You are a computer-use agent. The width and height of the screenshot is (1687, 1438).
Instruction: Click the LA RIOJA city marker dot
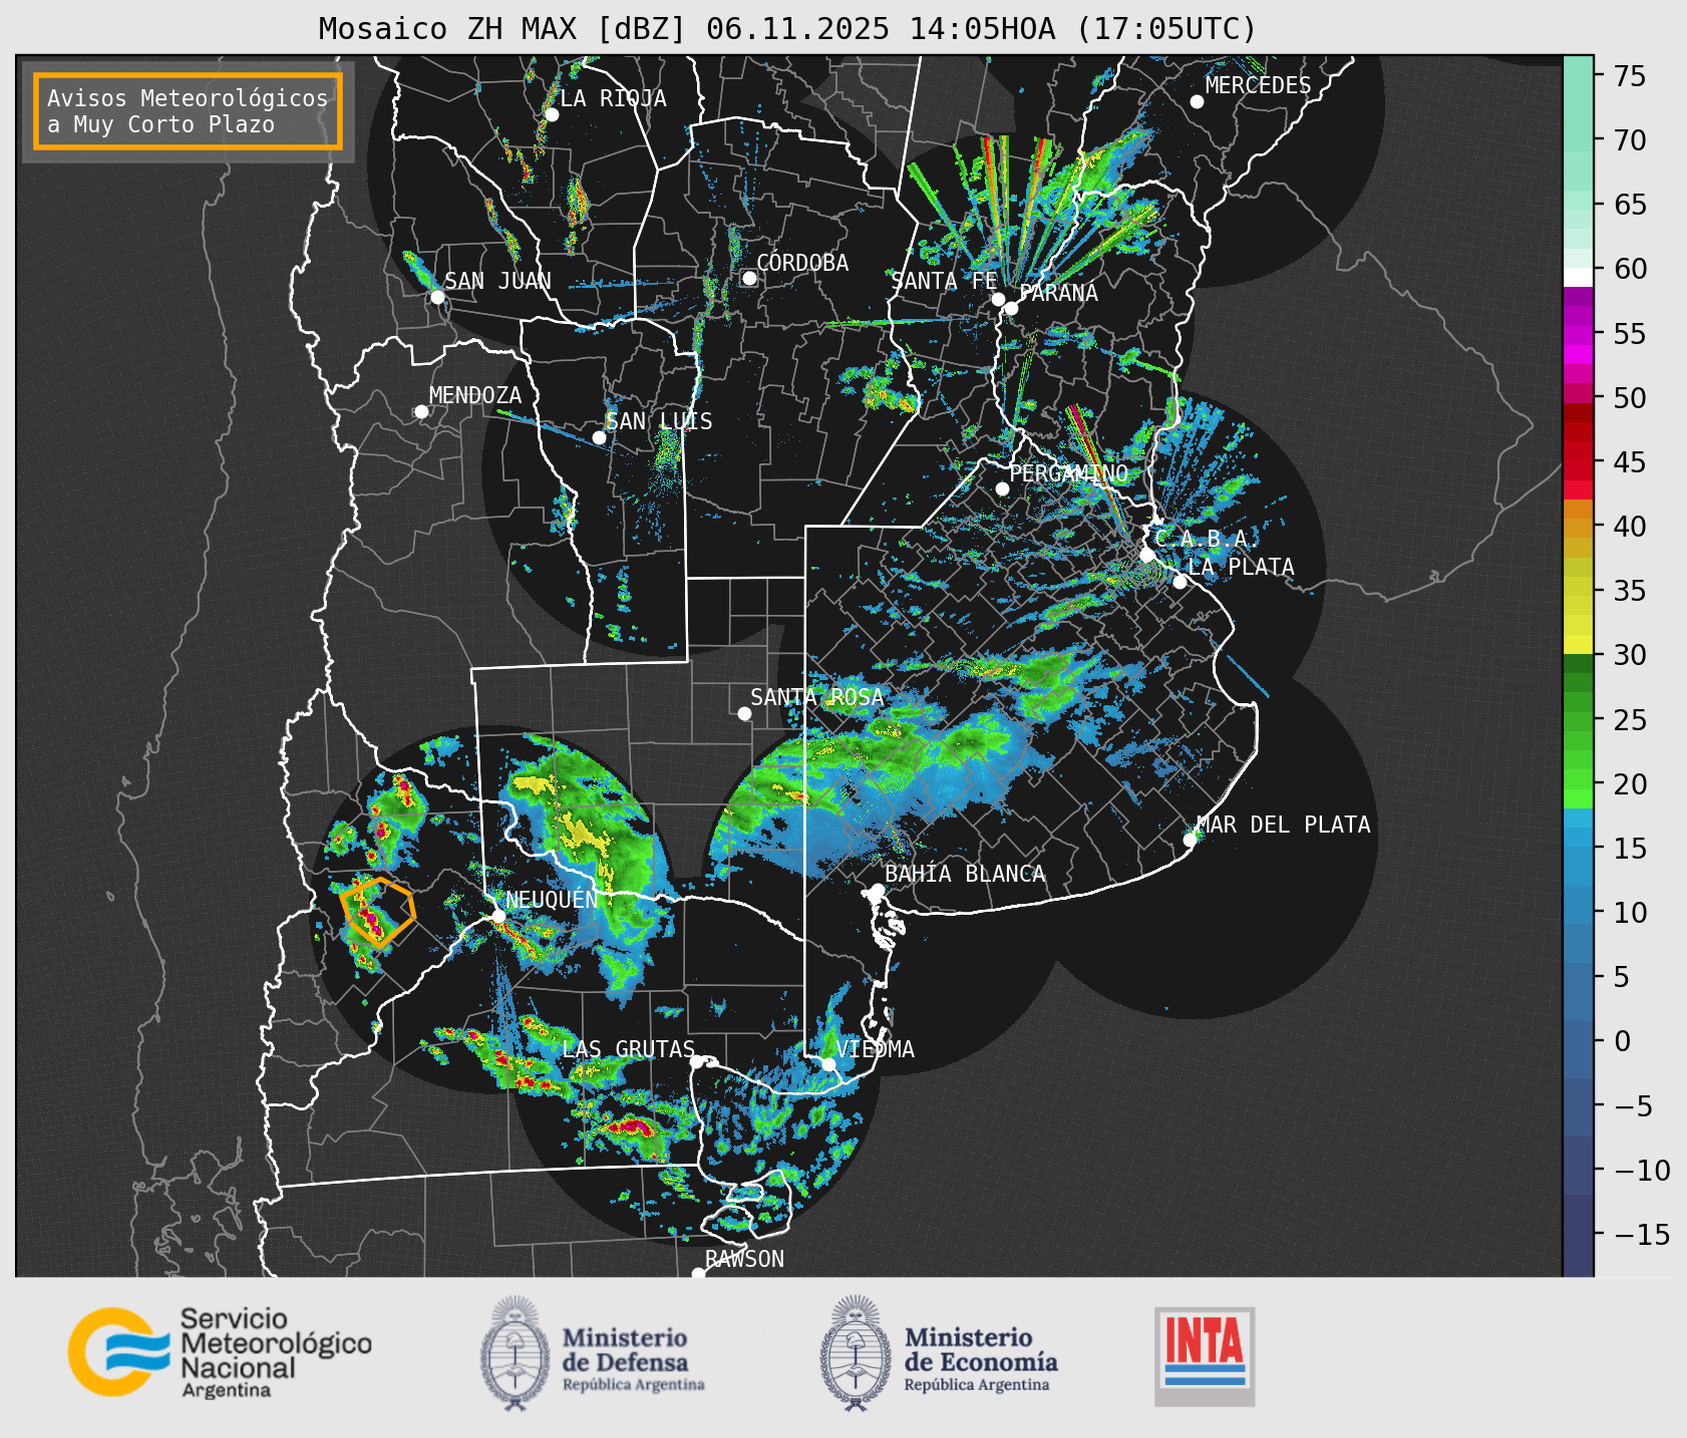point(551,115)
